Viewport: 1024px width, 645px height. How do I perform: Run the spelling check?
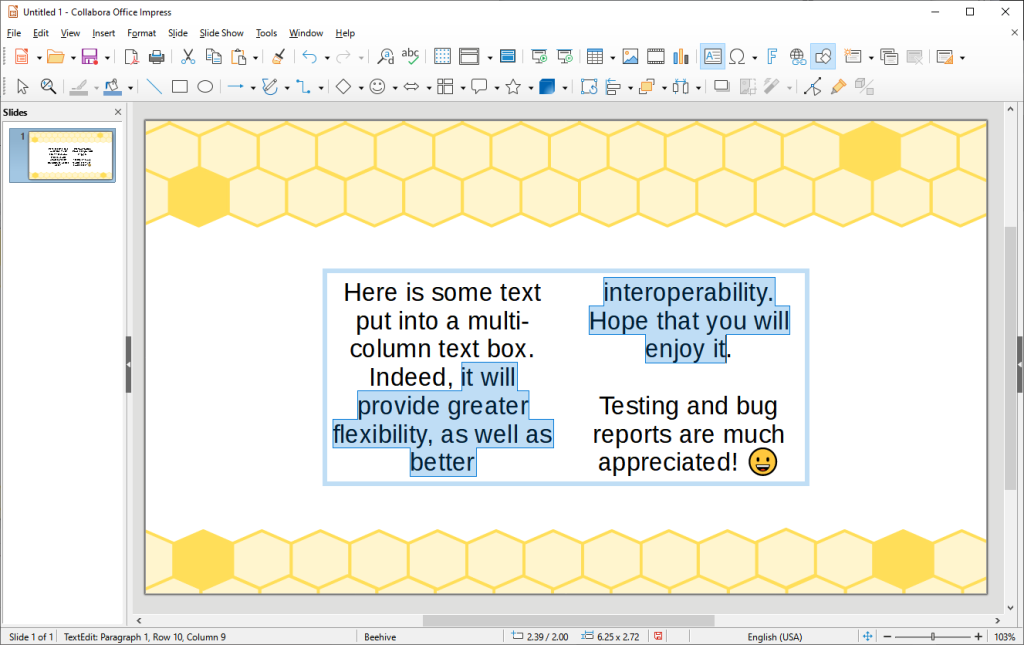point(410,56)
